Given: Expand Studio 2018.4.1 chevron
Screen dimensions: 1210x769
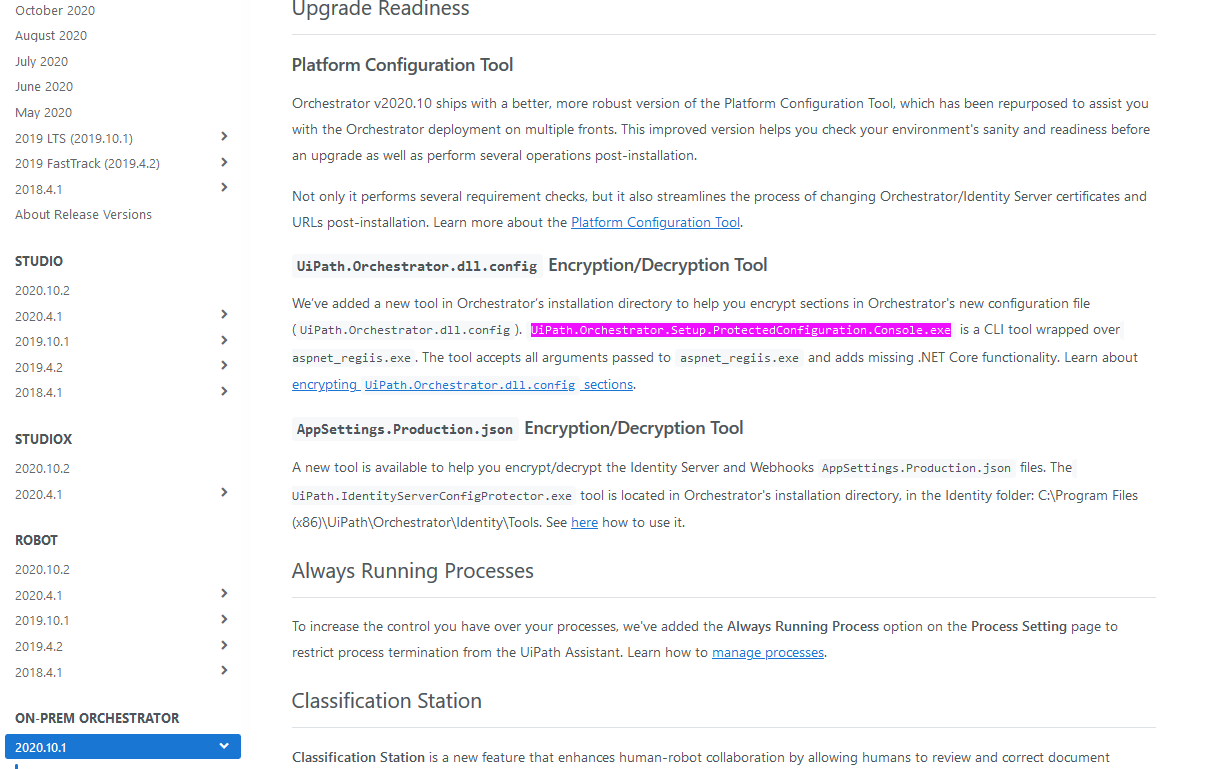Looking at the screenshot, I should pos(224,391).
